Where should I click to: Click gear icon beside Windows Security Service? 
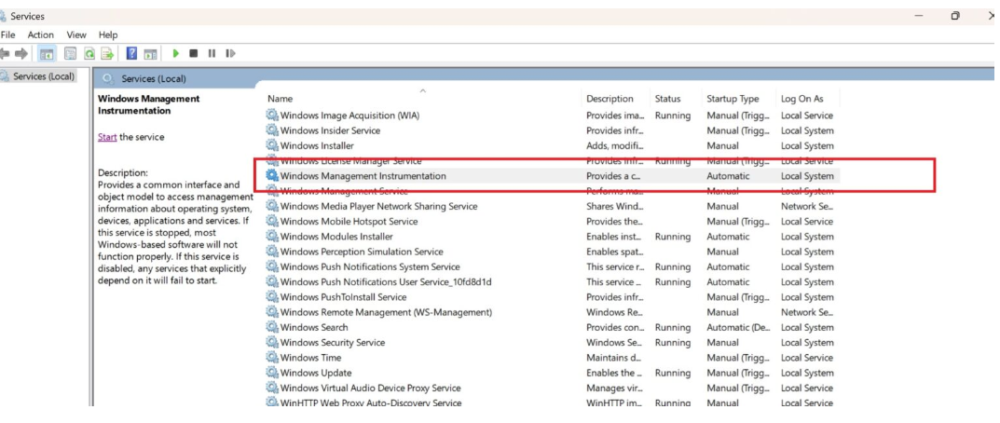coord(272,343)
